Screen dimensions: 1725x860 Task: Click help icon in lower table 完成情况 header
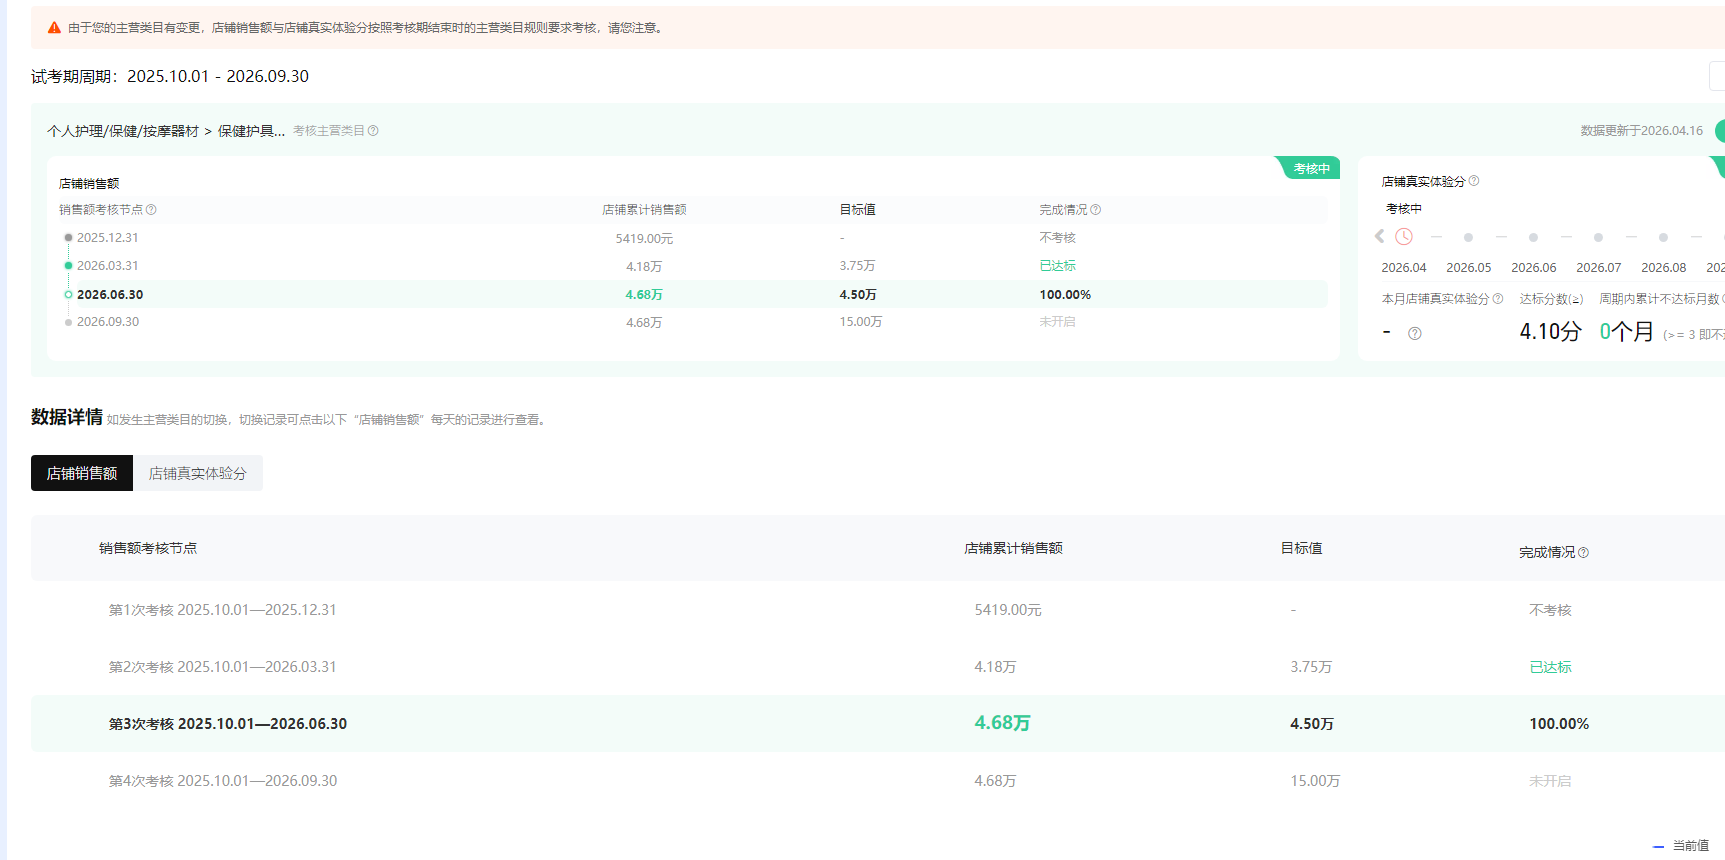click(x=1583, y=553)
